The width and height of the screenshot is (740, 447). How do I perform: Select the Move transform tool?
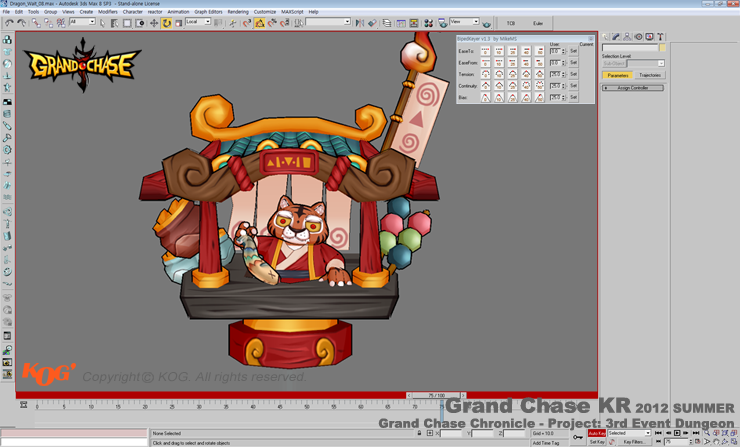(154, 22)
